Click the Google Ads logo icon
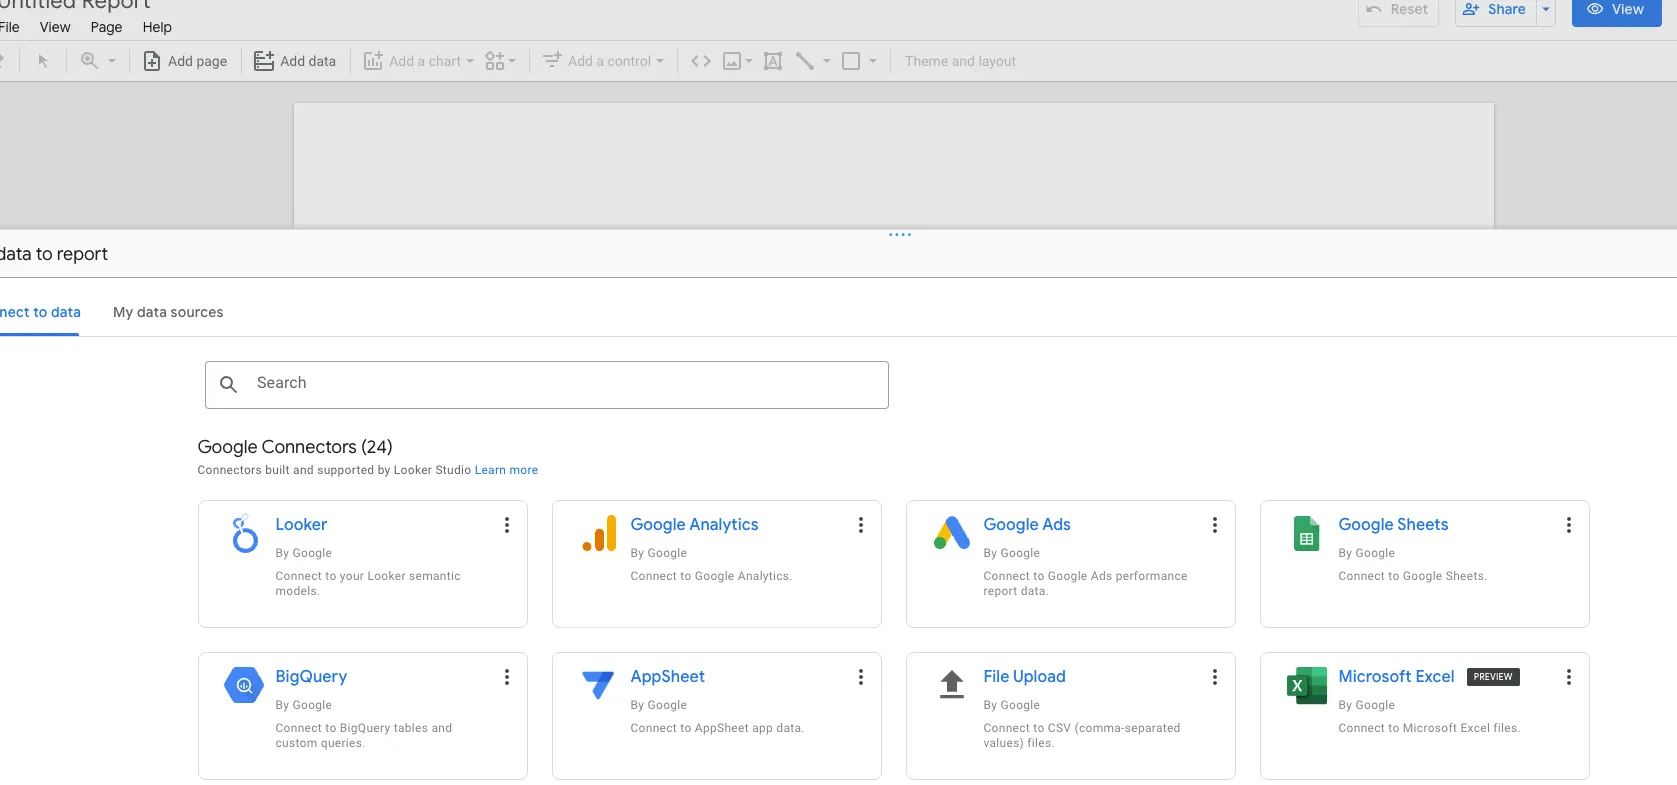1677x785 pixels. coord(952,533)
